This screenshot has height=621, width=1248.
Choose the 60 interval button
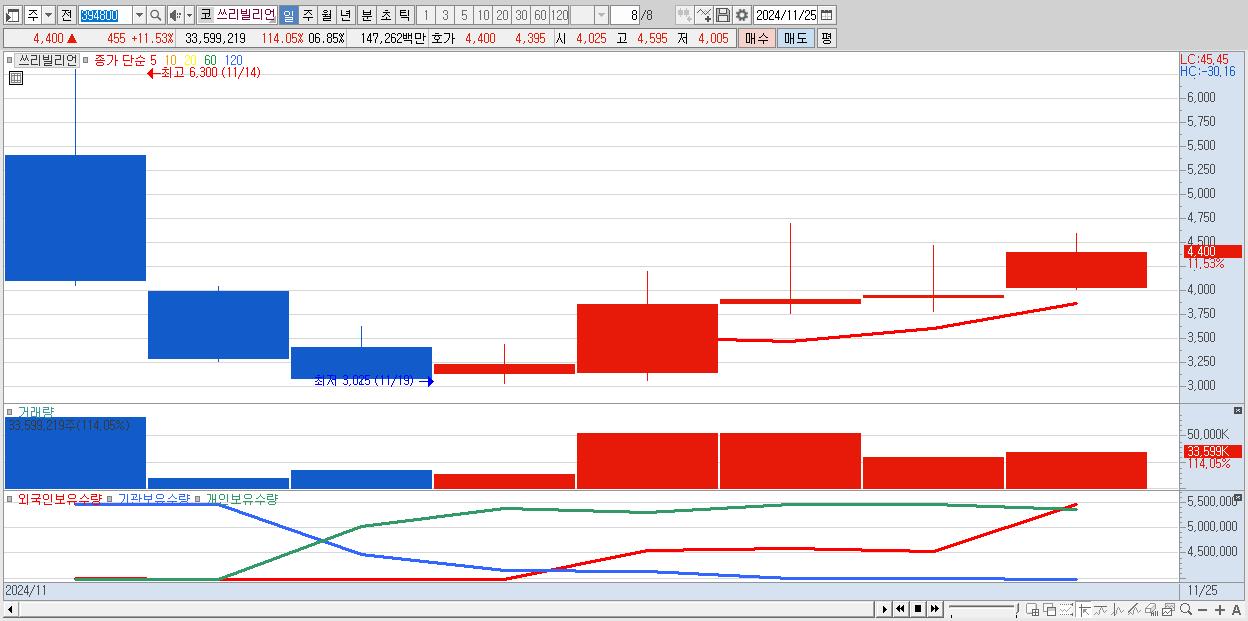tap(540, 15)
